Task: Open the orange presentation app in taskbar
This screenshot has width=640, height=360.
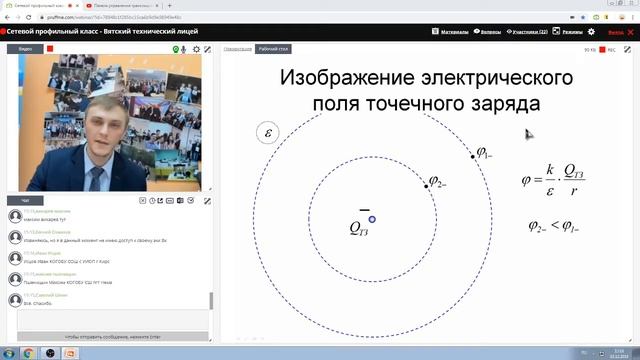Action: click(70, 353)
